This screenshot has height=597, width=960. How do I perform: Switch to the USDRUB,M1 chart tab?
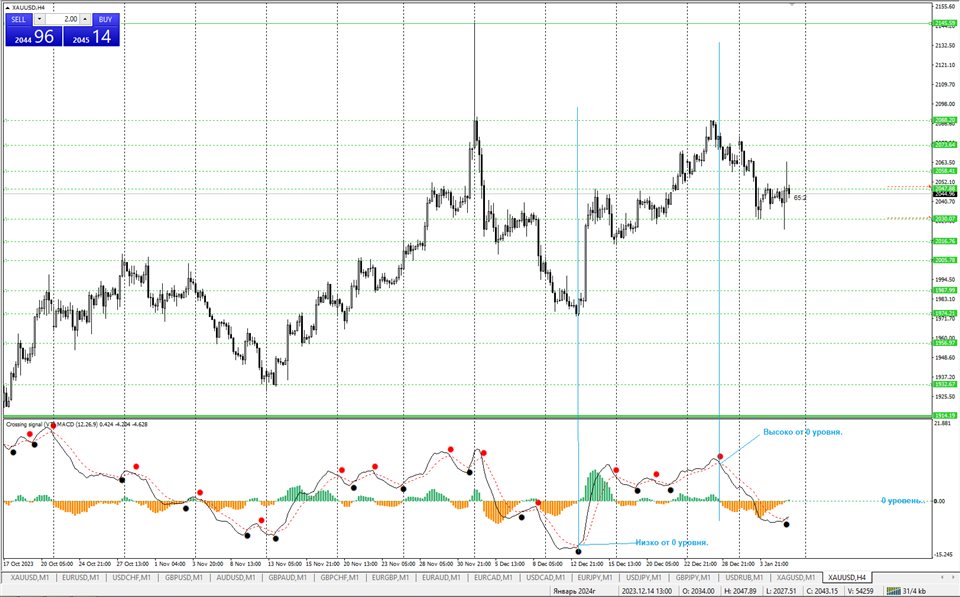click(x=744, y=577)
